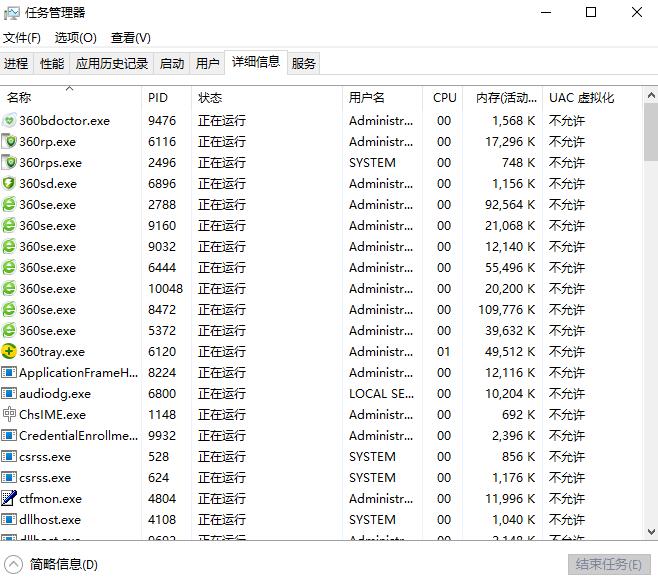
Task: Switch to the 用户 tab
Action: 208,64
